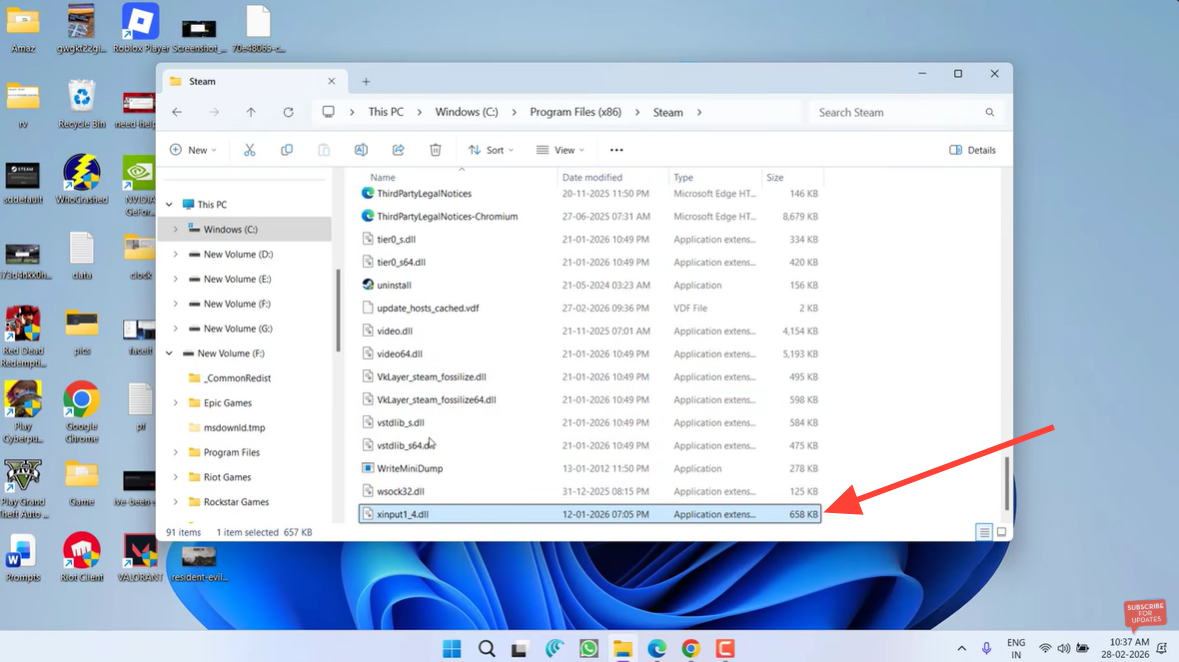This screenshot has width=1179, height=662.
Task: Click the Copy icon in toolbar
Action: point(287,150)
